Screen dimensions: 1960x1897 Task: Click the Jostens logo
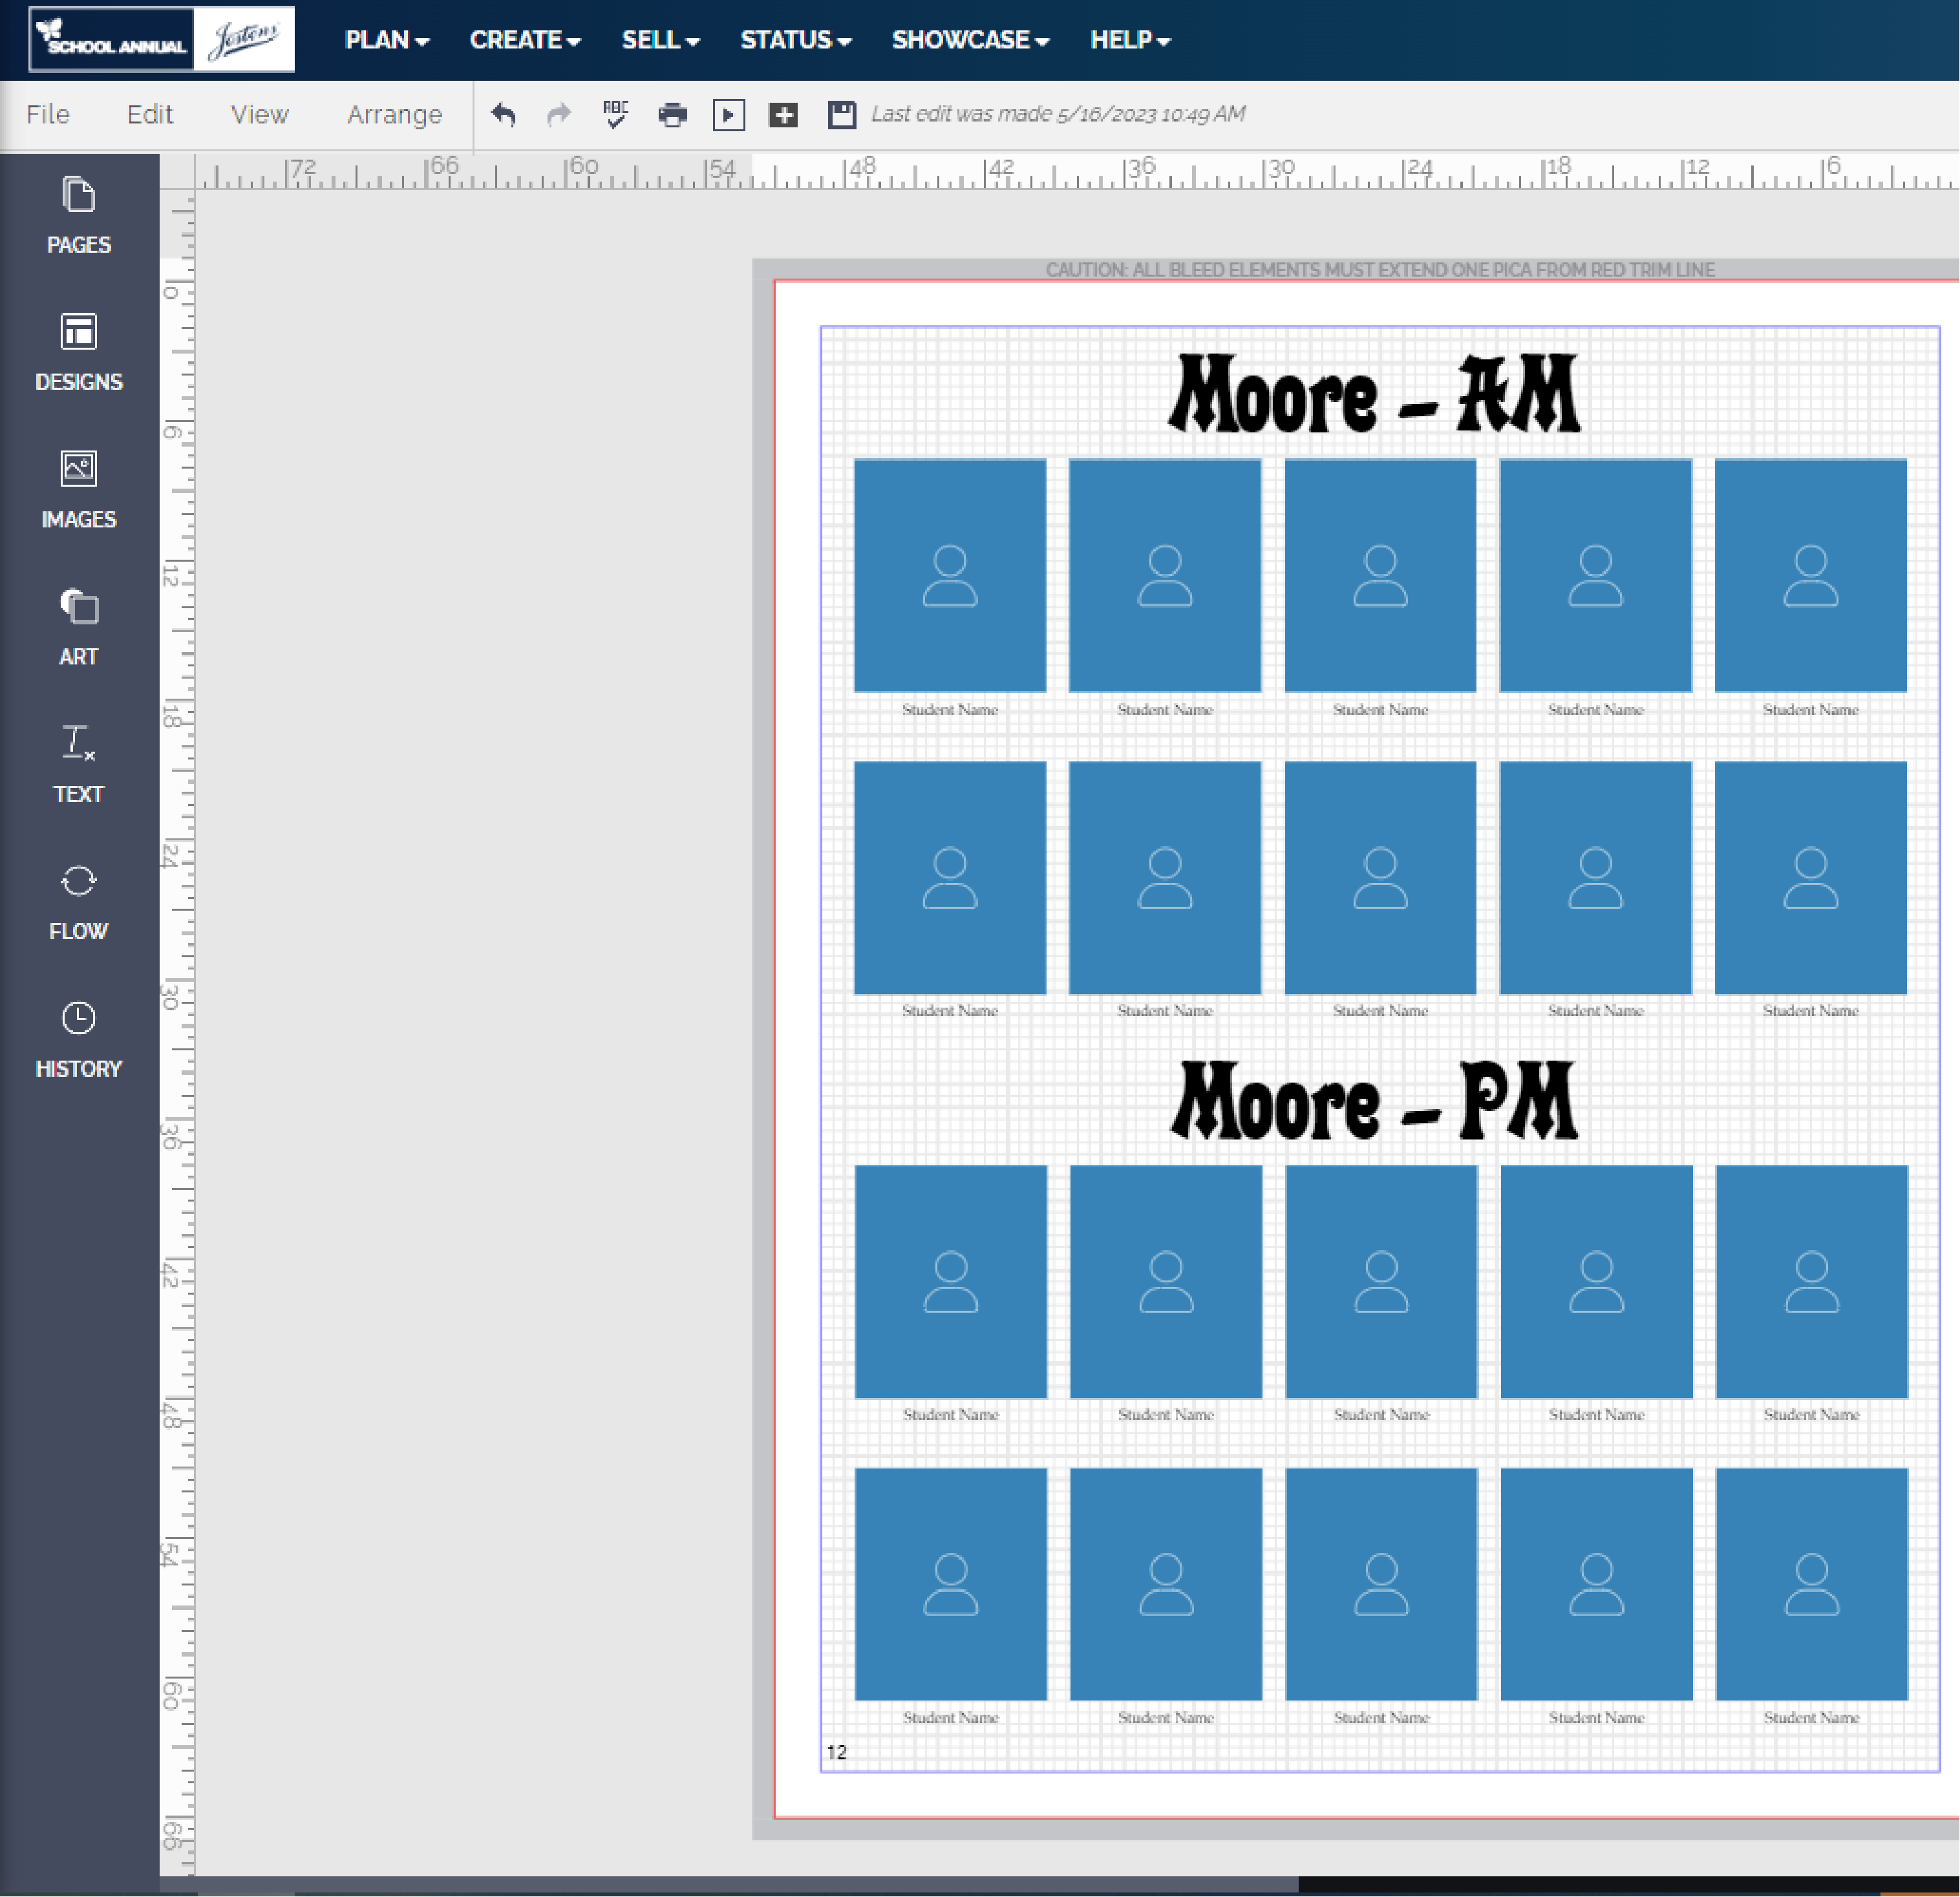(244, 39)
